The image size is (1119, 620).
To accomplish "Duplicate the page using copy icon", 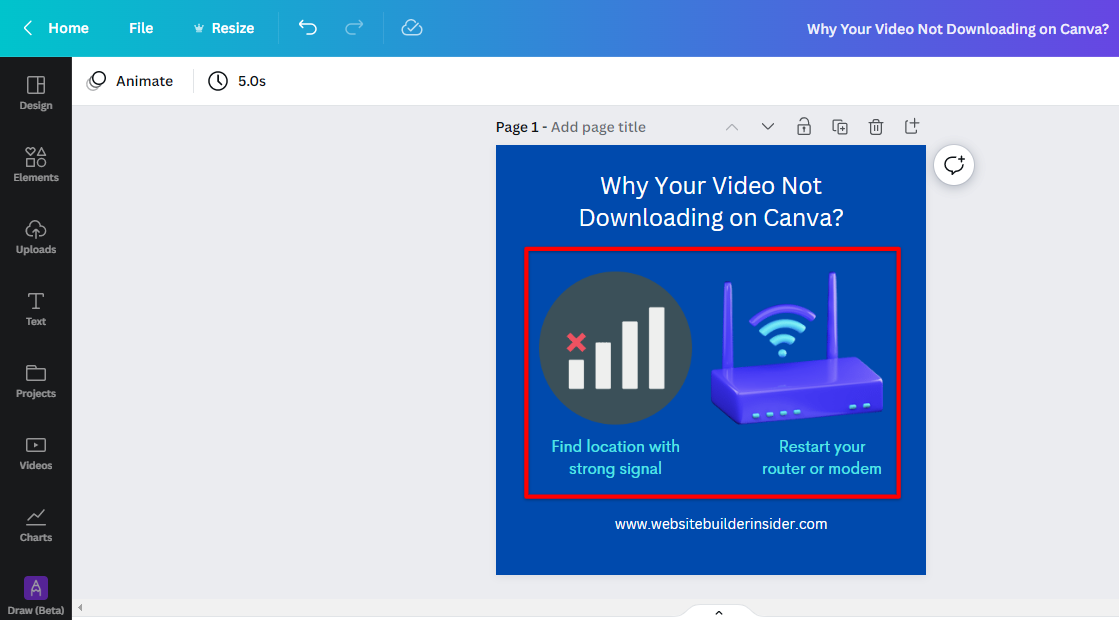I will (x=840, y=127).
